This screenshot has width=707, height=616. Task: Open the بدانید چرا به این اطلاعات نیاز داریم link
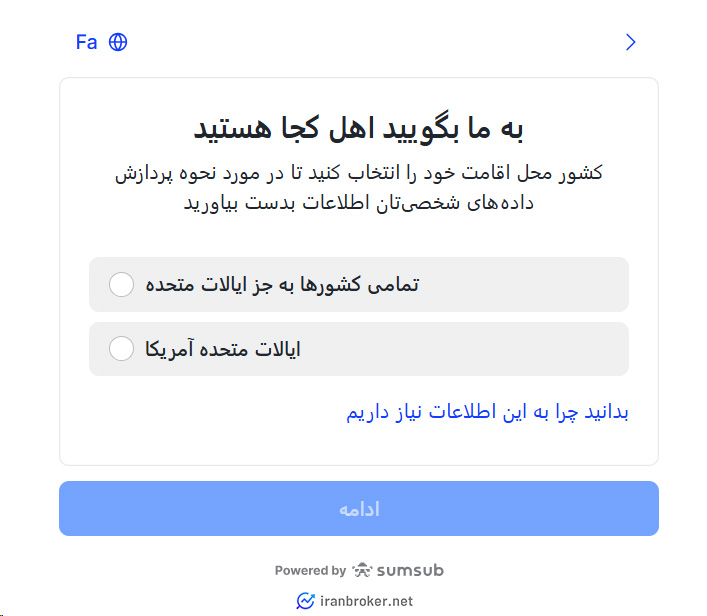pos(487,412)
